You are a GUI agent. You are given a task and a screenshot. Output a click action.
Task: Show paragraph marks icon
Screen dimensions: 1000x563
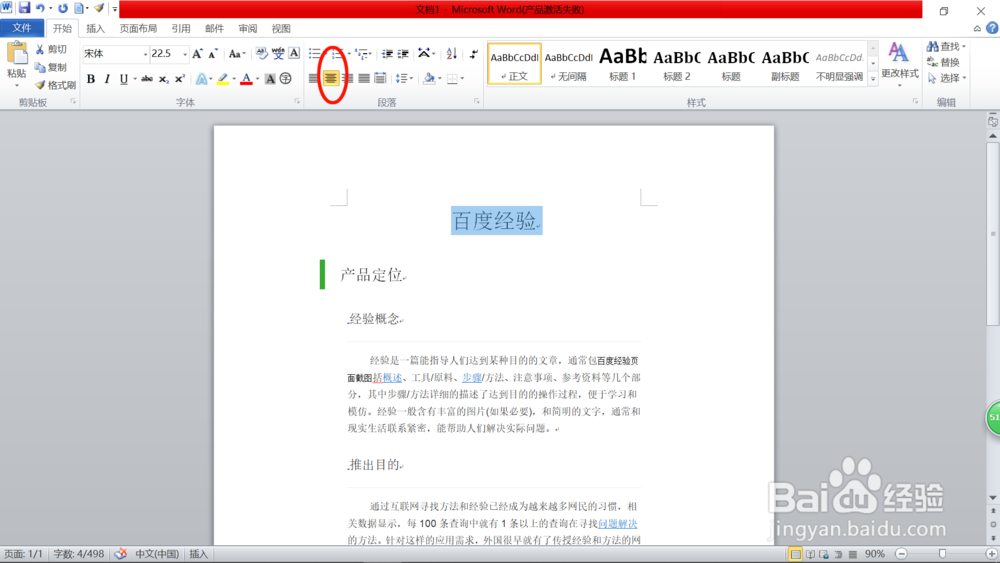(x=473, y=54)
